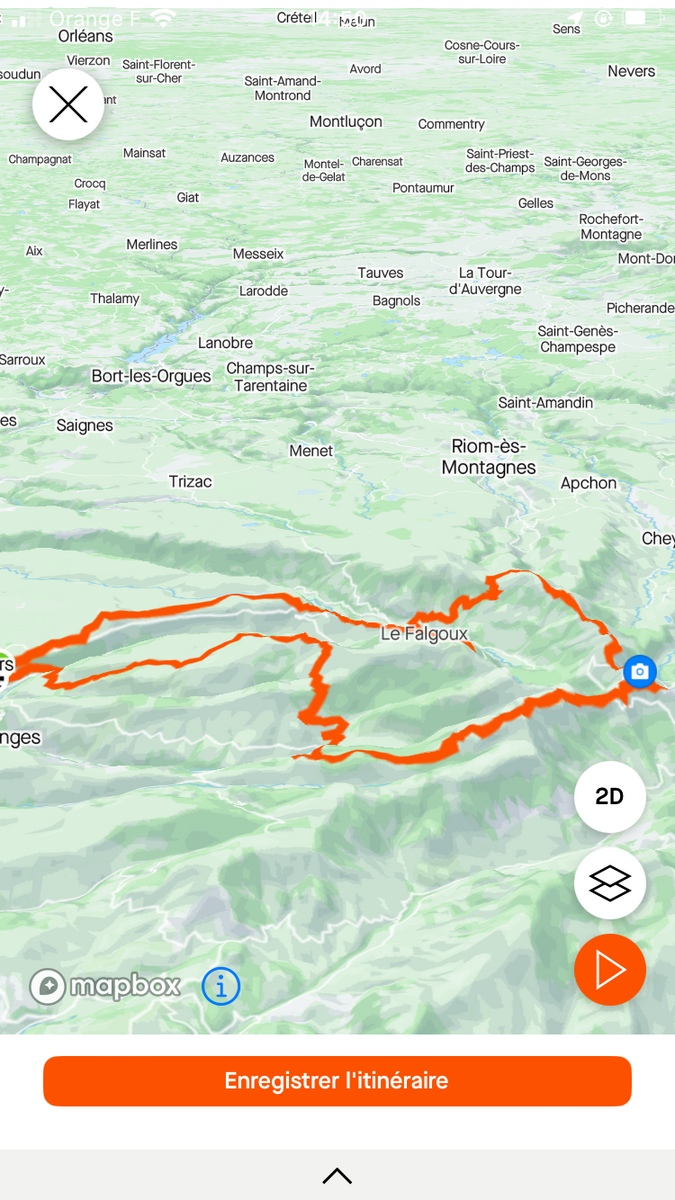
Task: Open the map layers selector
Action: [610, 883]
